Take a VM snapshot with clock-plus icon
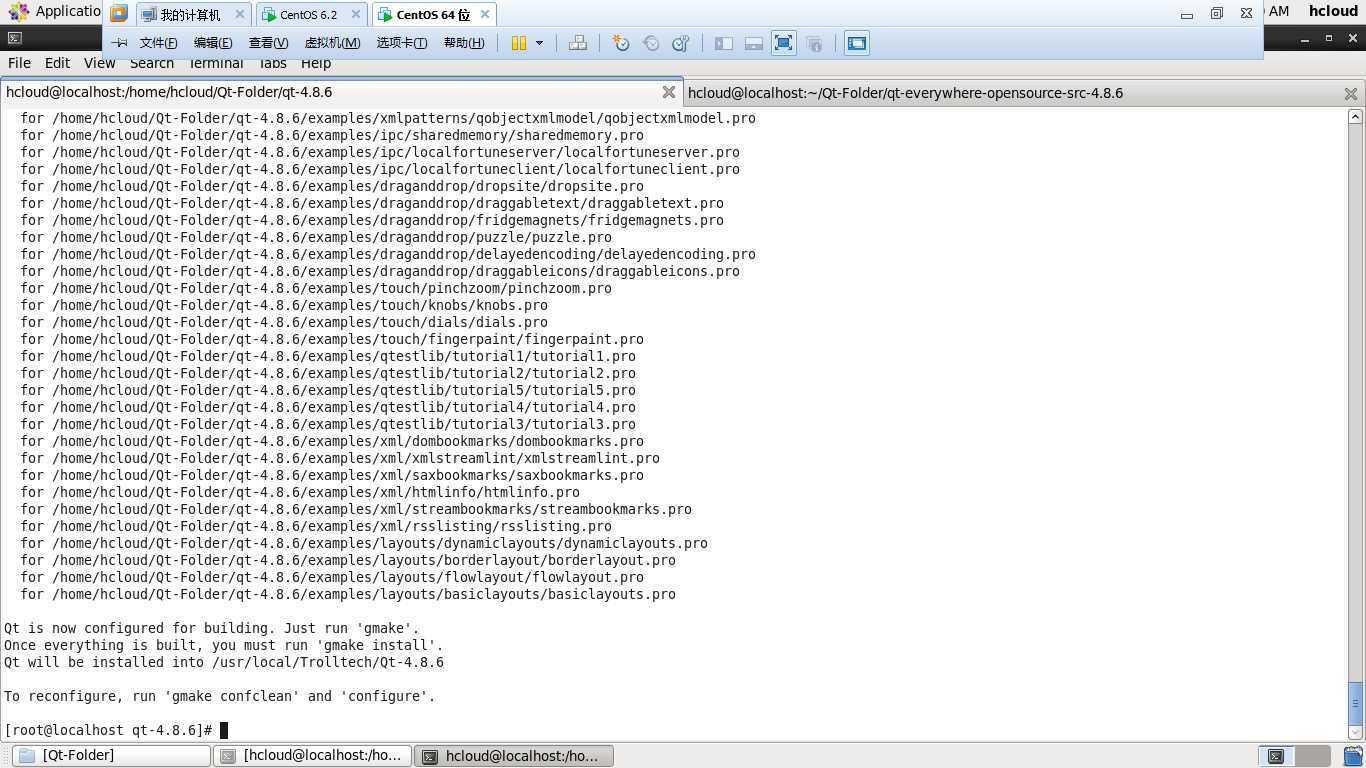 click(621, 43)
